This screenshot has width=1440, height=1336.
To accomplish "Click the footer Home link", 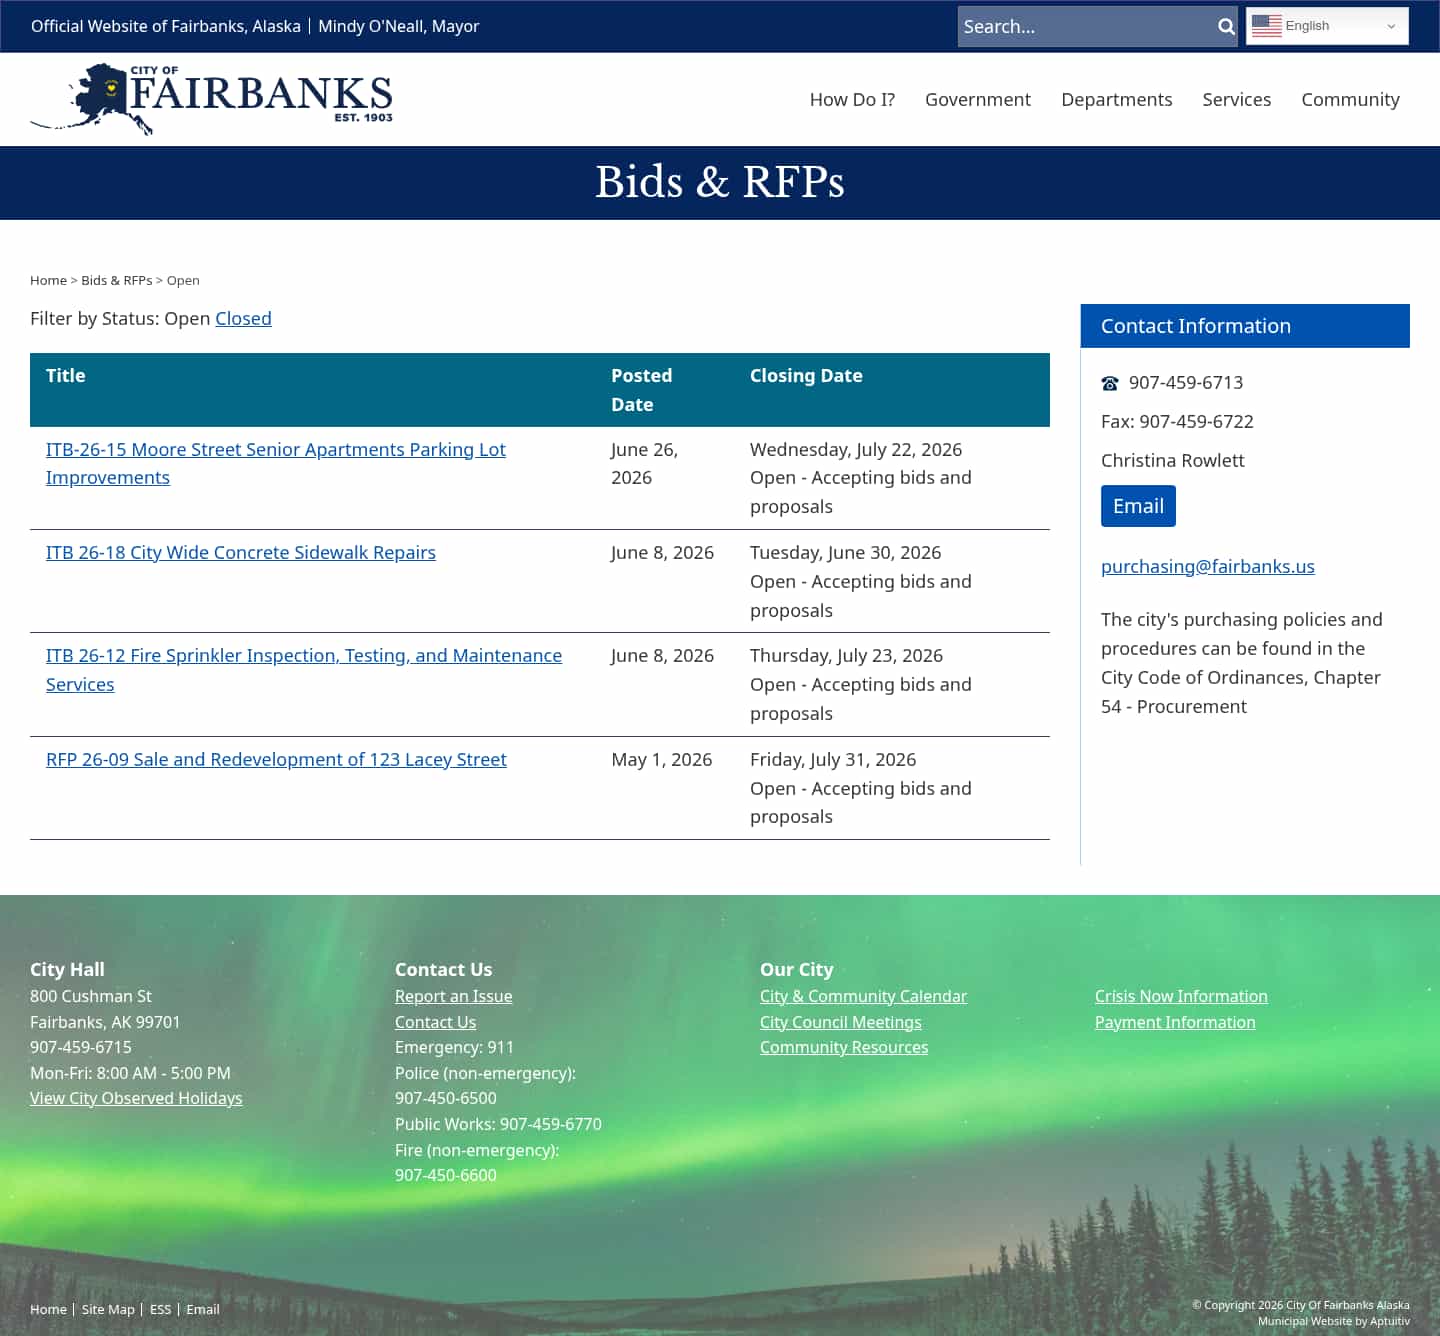I will 48,1310.
